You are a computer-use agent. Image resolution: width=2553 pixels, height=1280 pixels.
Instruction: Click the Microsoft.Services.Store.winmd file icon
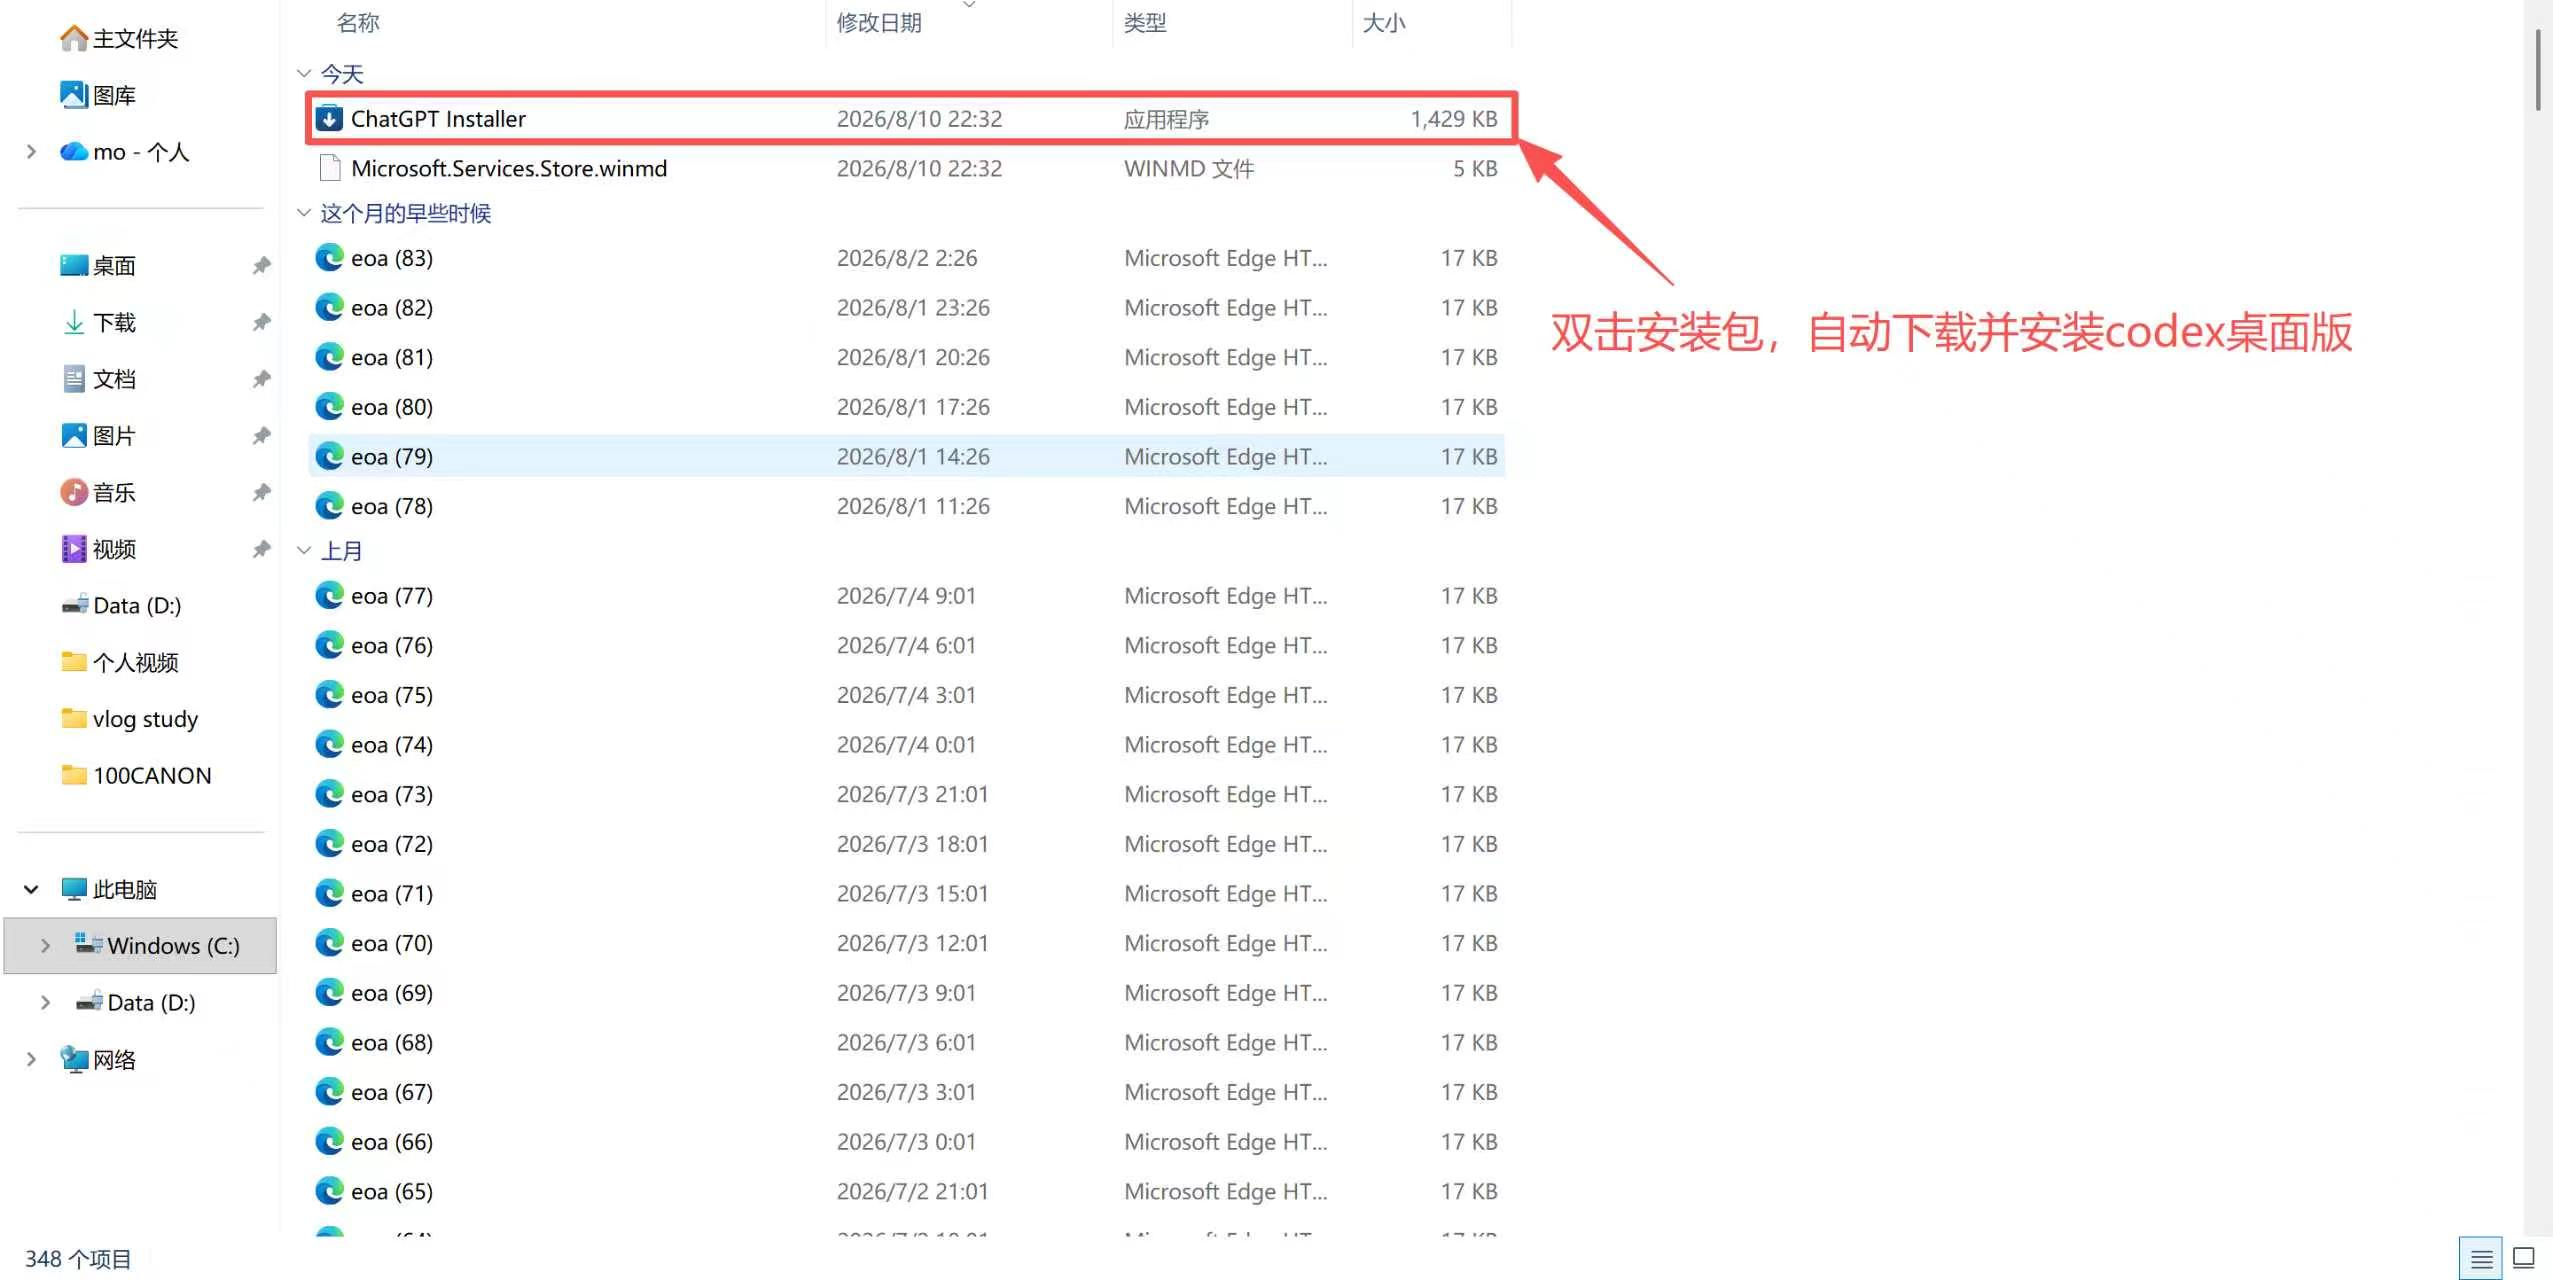(x=329, y=168)
